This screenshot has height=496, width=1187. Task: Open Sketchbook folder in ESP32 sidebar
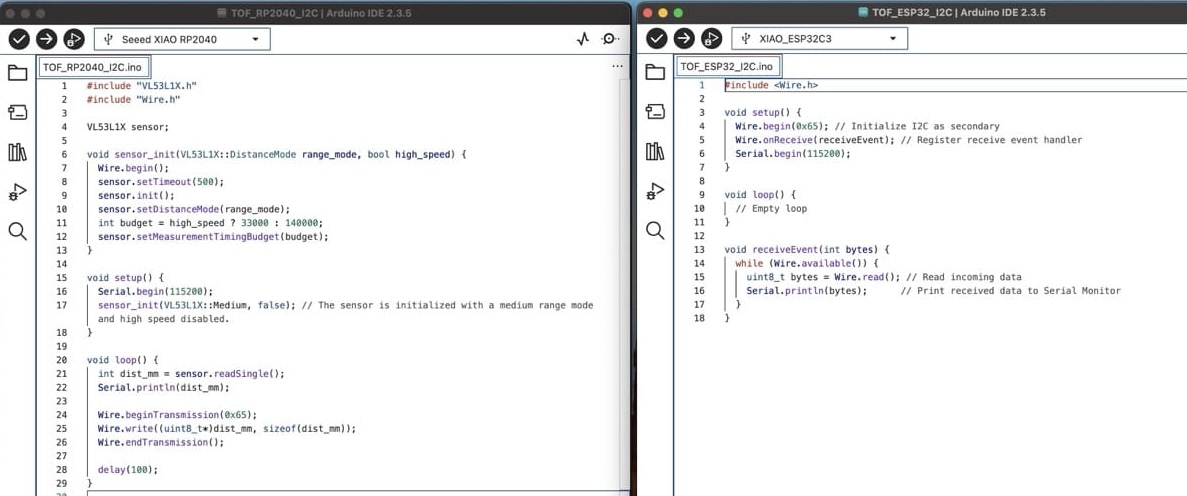655,73
